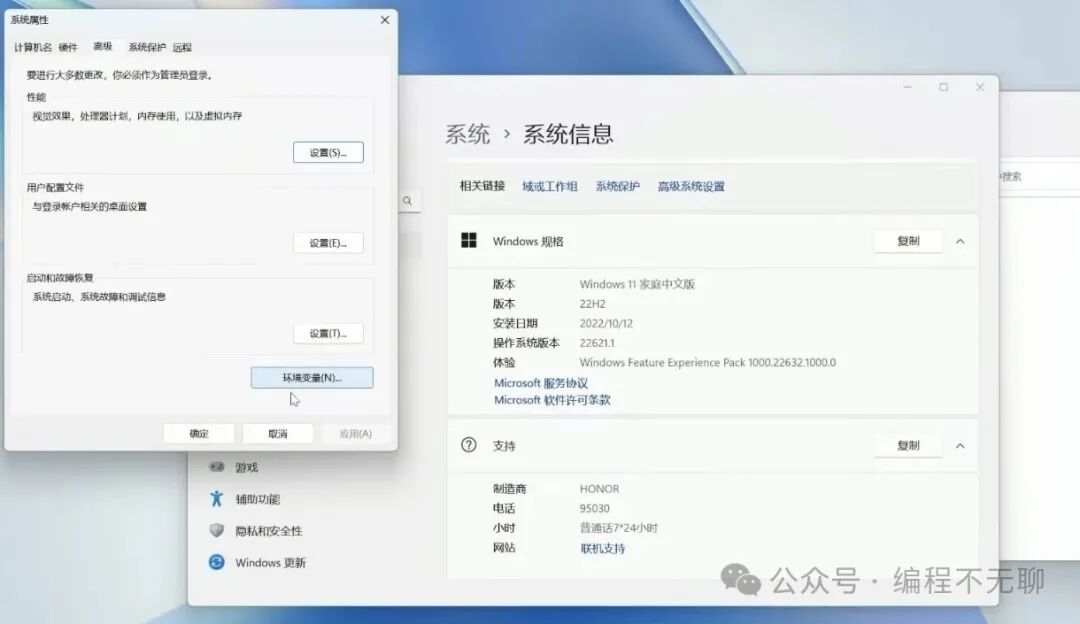This screenshot has height=624, width=1080.
Task: Open Windows 更新 in the Settings sidebar
Action: pos(271,563)
